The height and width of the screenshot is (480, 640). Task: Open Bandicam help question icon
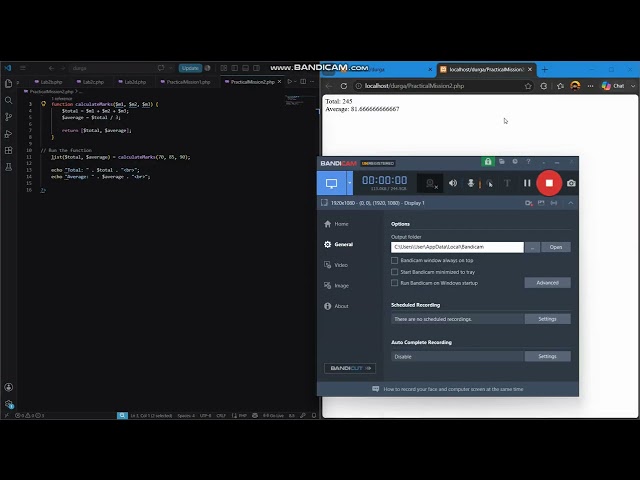click(528, 162)
